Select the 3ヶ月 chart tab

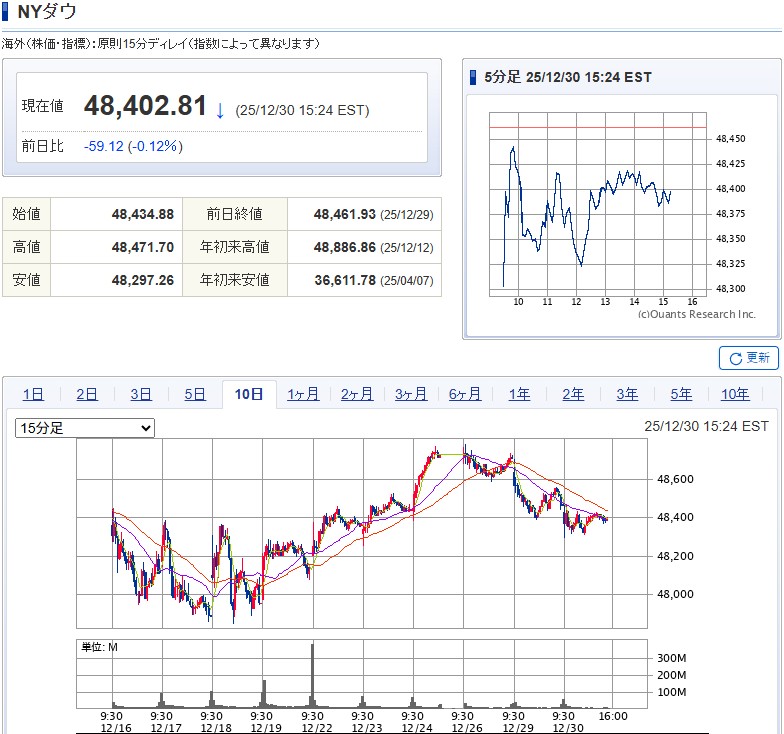411,394
